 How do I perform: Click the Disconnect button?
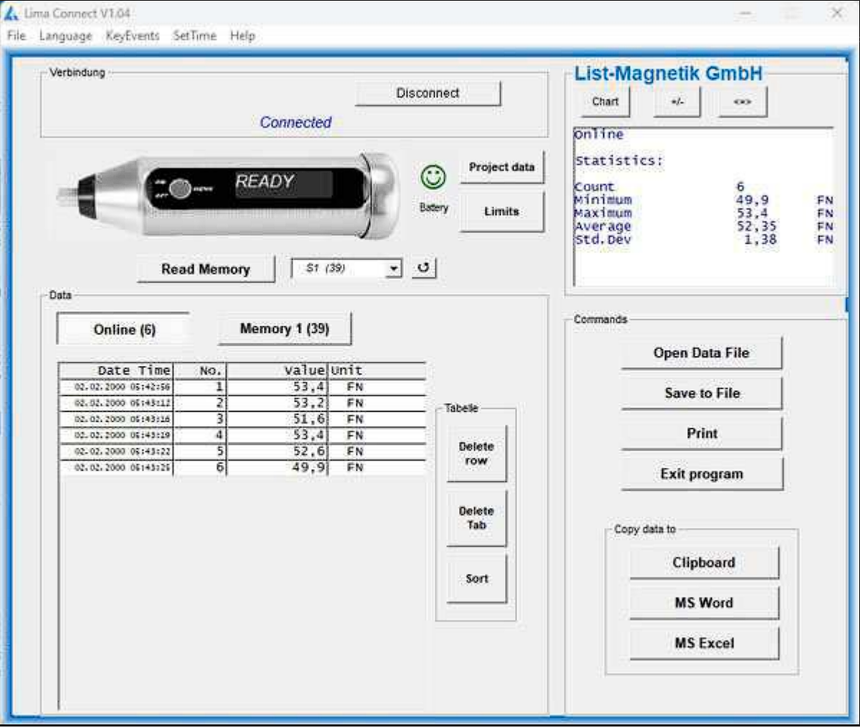point(428,93)
